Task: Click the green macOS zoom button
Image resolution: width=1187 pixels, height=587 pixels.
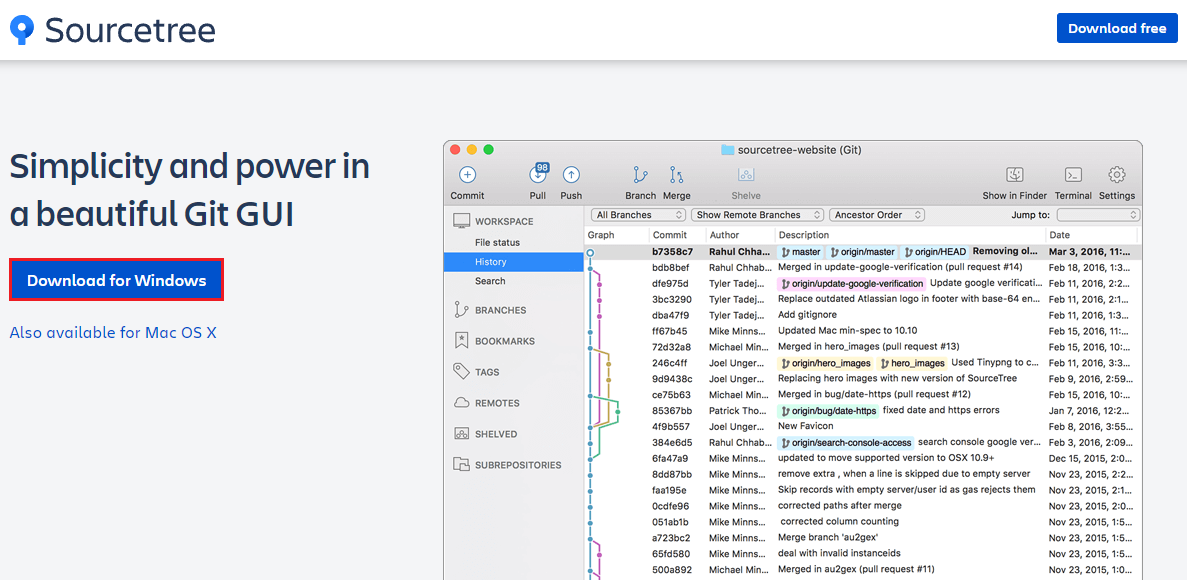Action: [488, 149]
